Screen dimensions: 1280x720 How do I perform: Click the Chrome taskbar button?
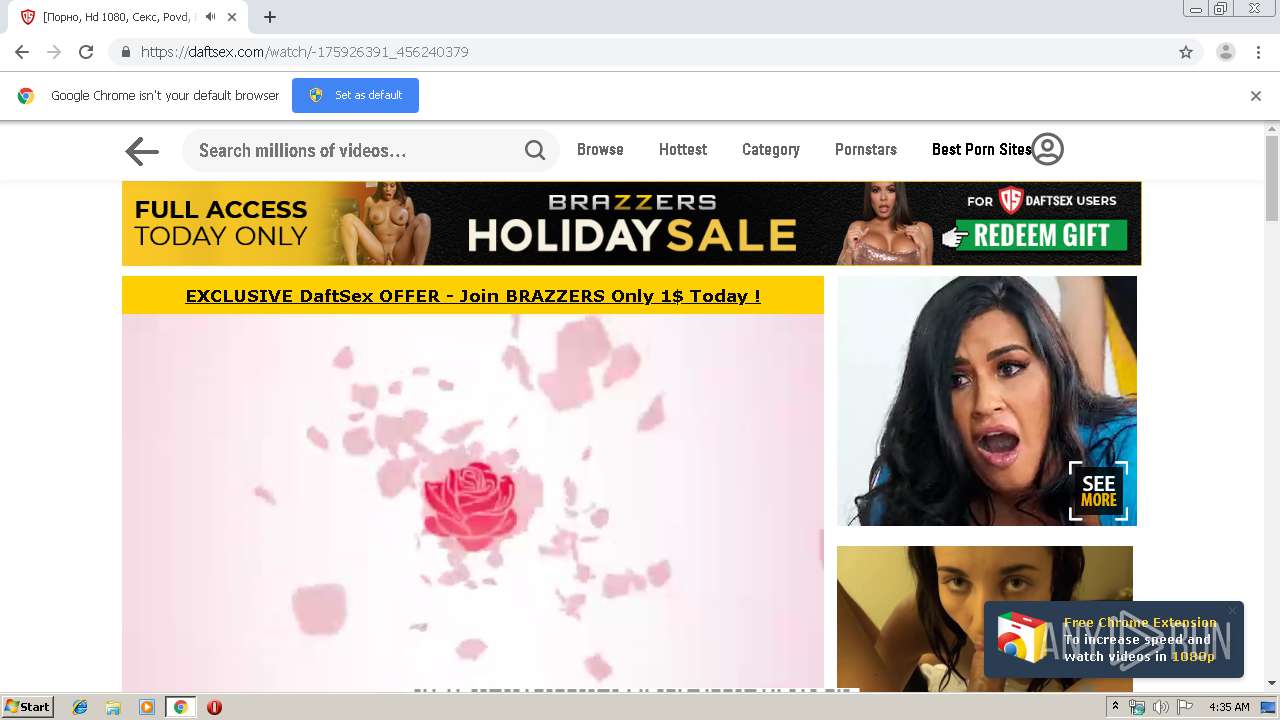(180, 707)
